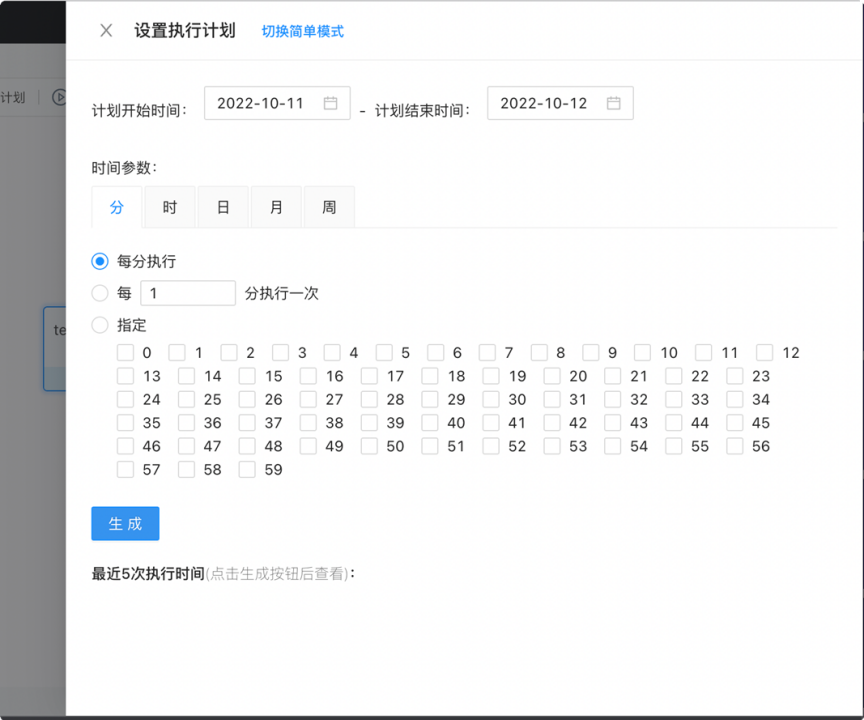This screenshot has height=720, width=864.
Task: Switch to simple mode via 切换简单模式
Action: [x=302, y=31]
